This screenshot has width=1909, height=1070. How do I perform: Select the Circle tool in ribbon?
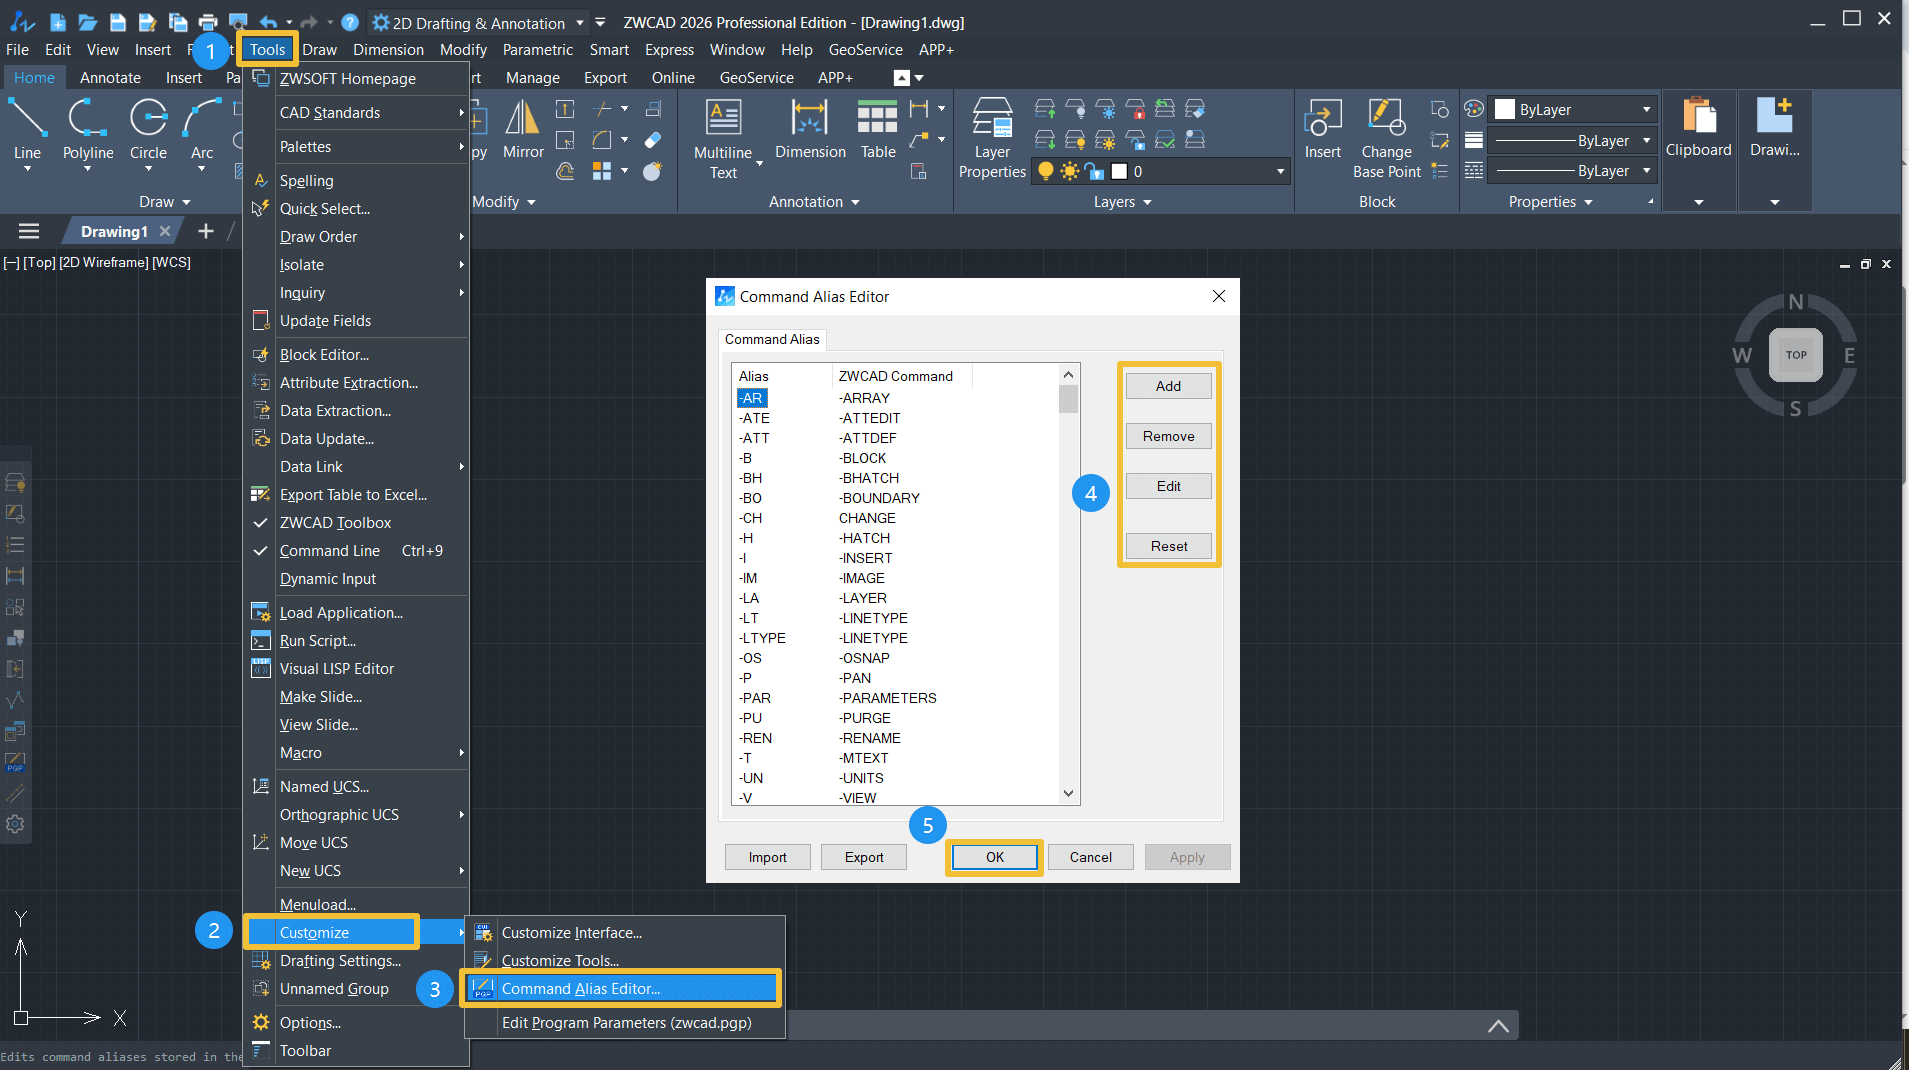[148, 120]
